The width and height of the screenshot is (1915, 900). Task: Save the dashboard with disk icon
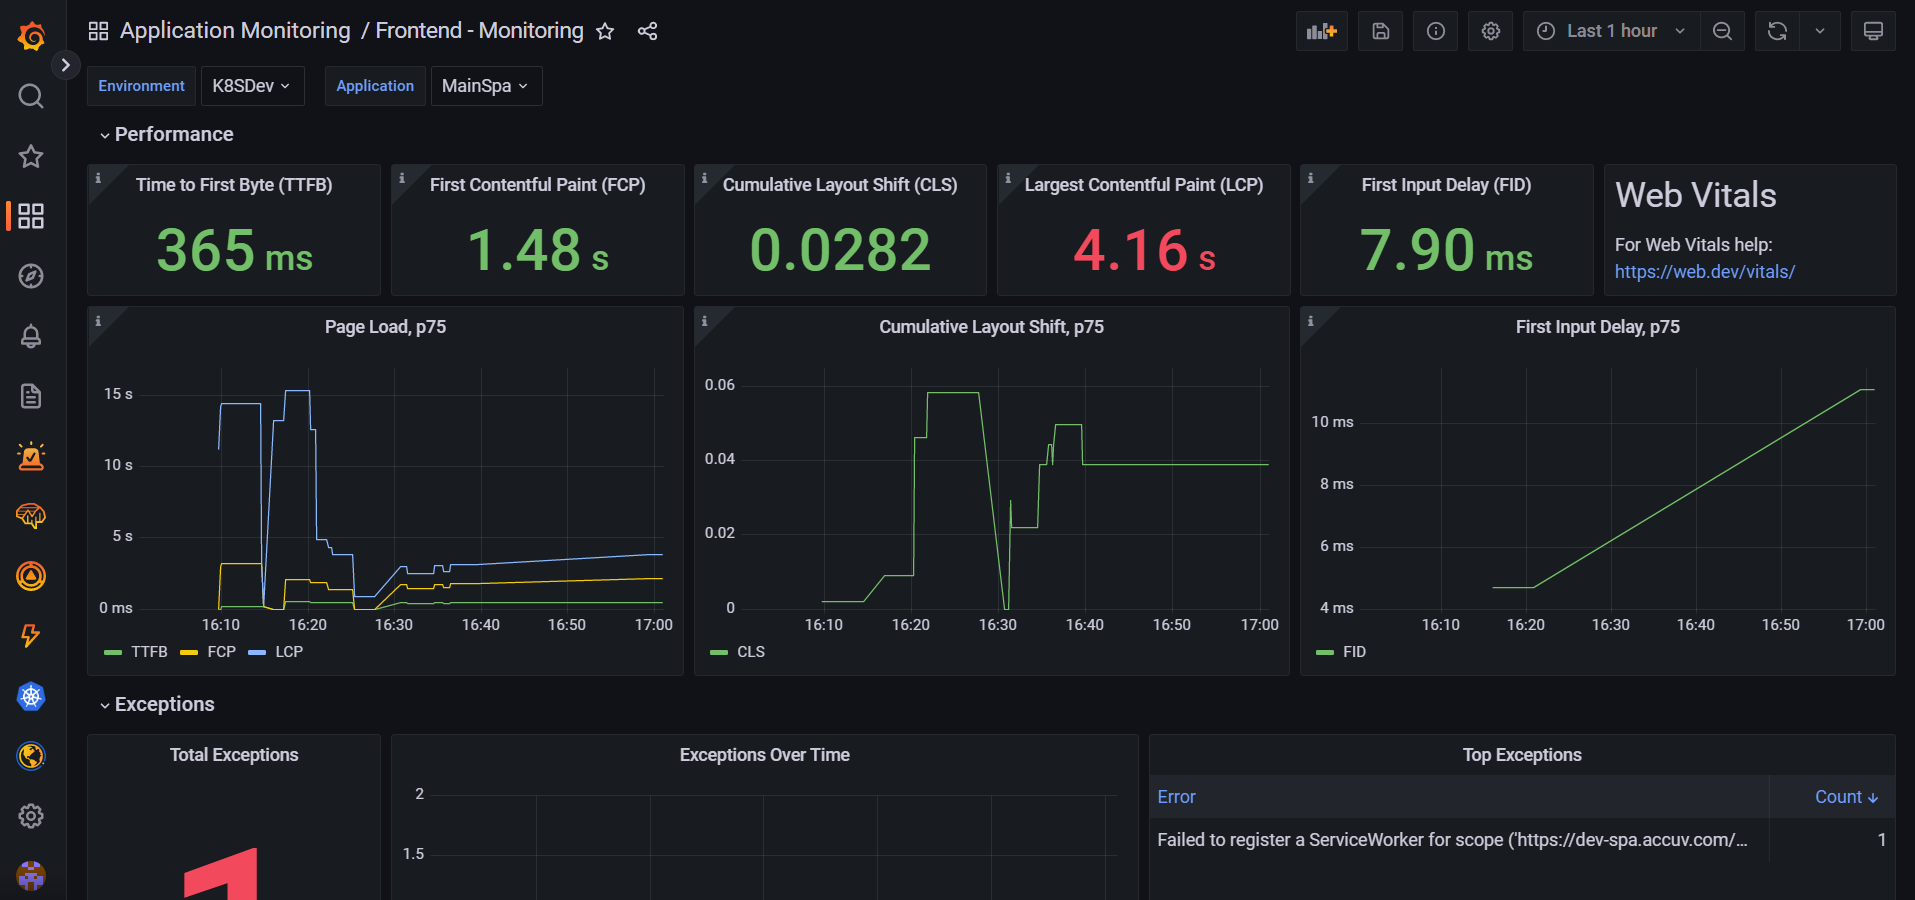pyautogui.click(x=1380, y=31)
